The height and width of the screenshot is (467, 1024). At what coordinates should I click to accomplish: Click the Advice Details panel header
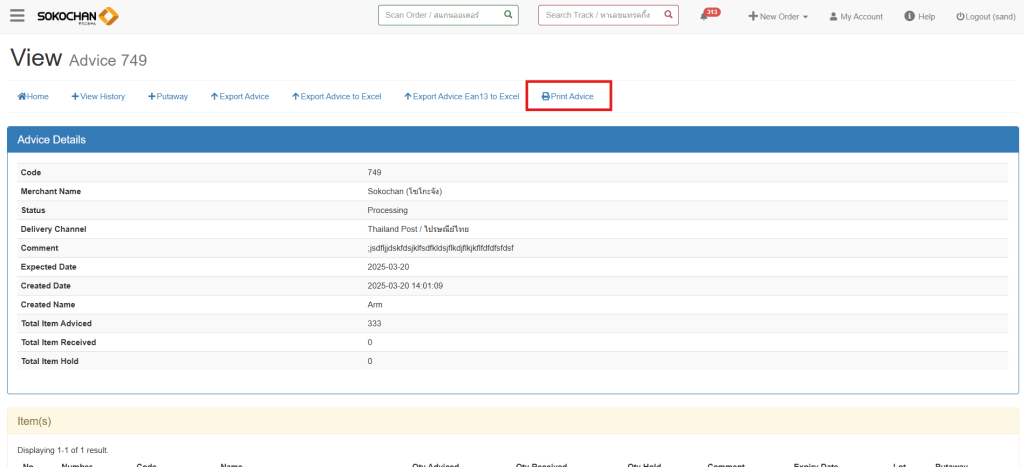(513, 140)
